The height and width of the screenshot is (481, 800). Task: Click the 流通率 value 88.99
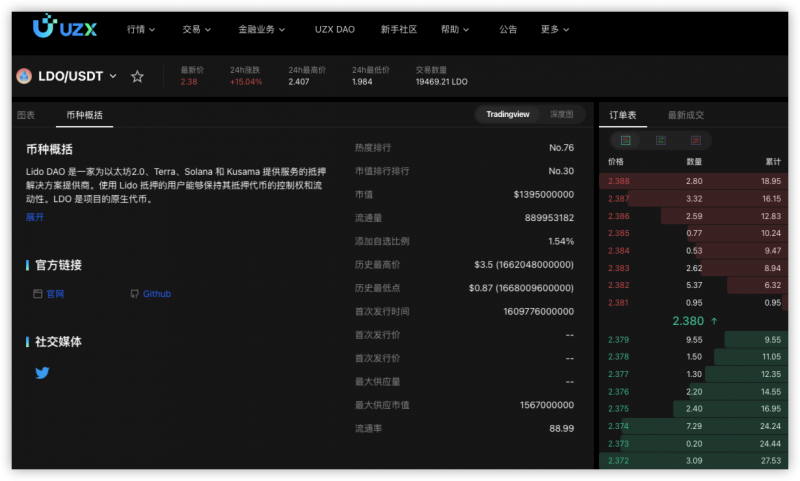click(562, 428)
